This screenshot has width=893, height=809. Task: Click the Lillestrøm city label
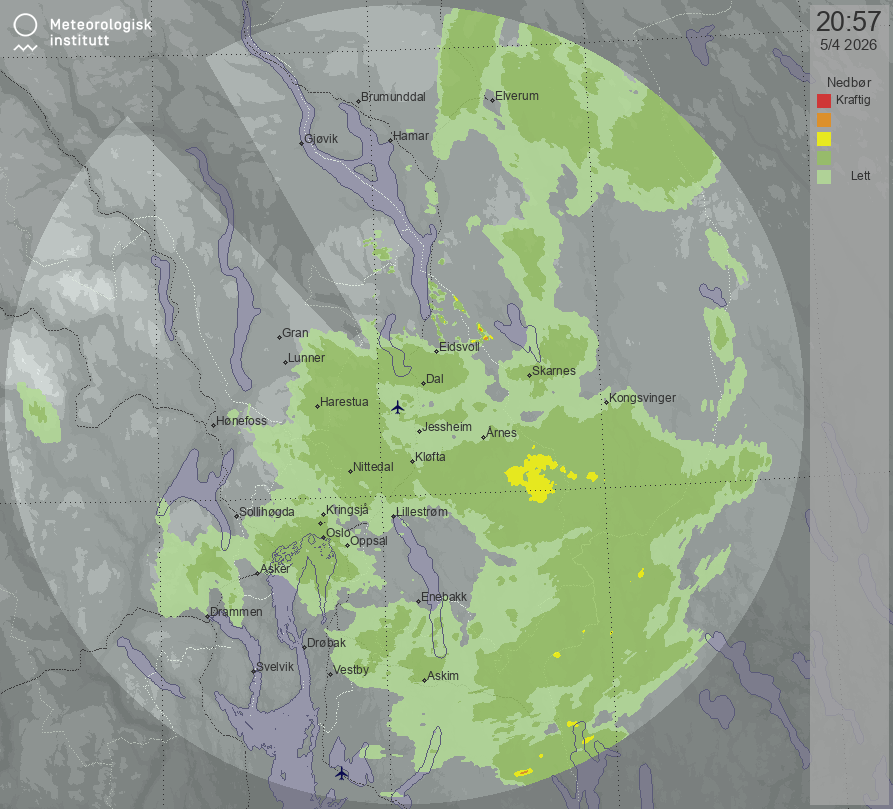point(423,511)
